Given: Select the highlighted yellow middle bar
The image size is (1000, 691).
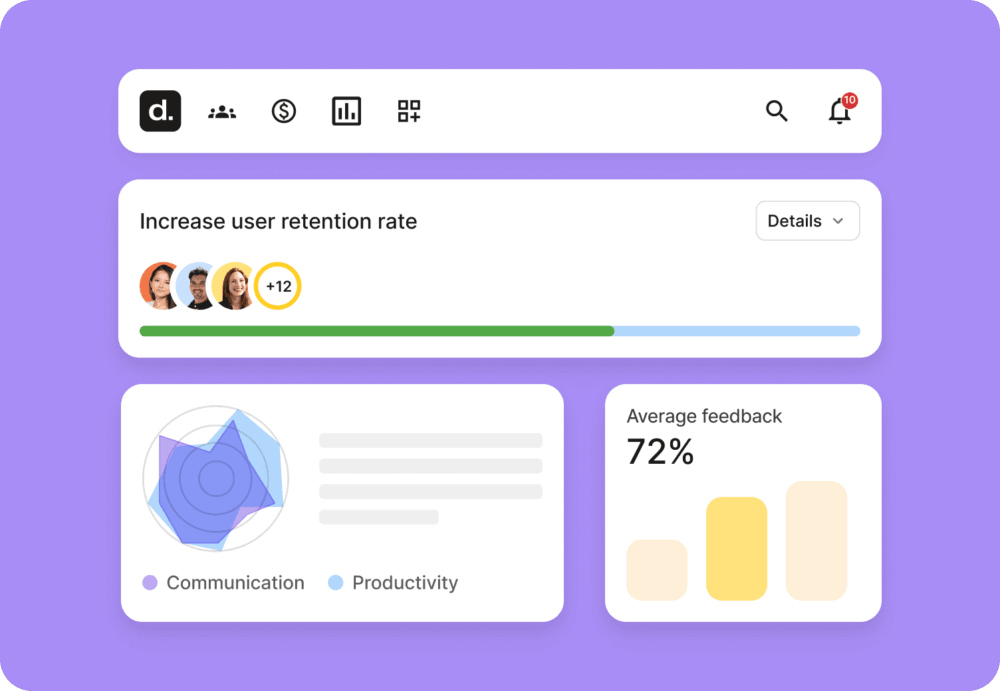Looking at the screenshot, I should click(x=736, y=548).
